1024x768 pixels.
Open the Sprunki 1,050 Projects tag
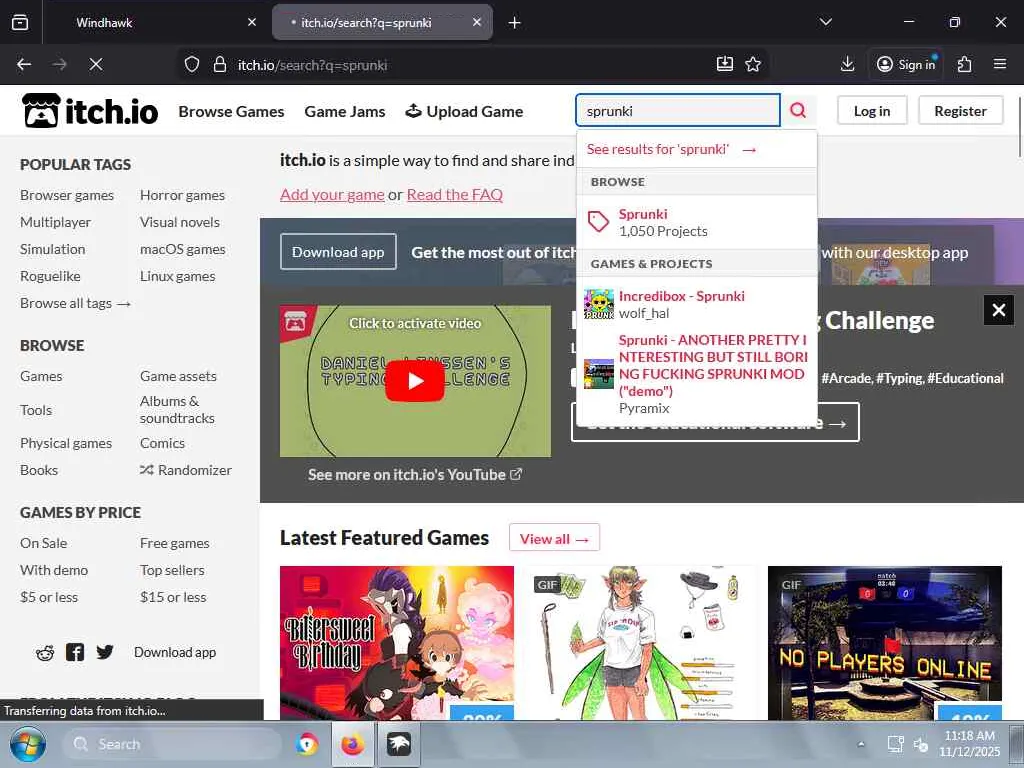(697, 222)
